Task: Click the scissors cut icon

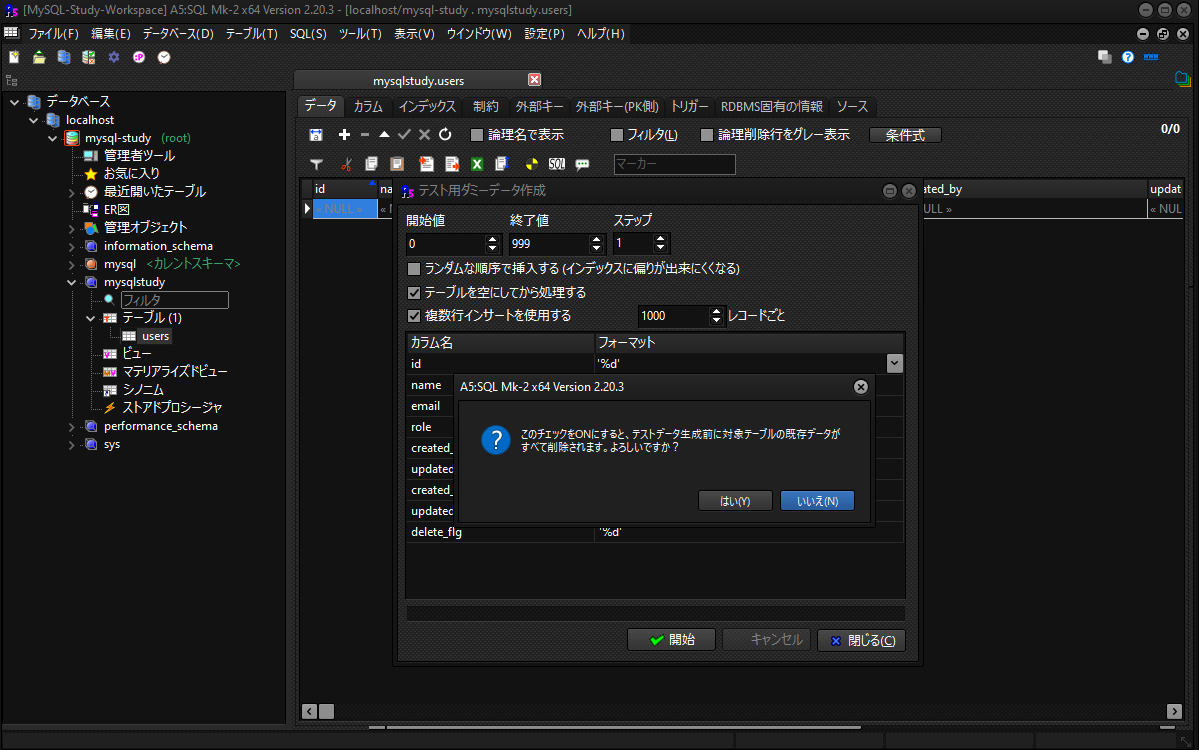Action: [x=346, y=164]
